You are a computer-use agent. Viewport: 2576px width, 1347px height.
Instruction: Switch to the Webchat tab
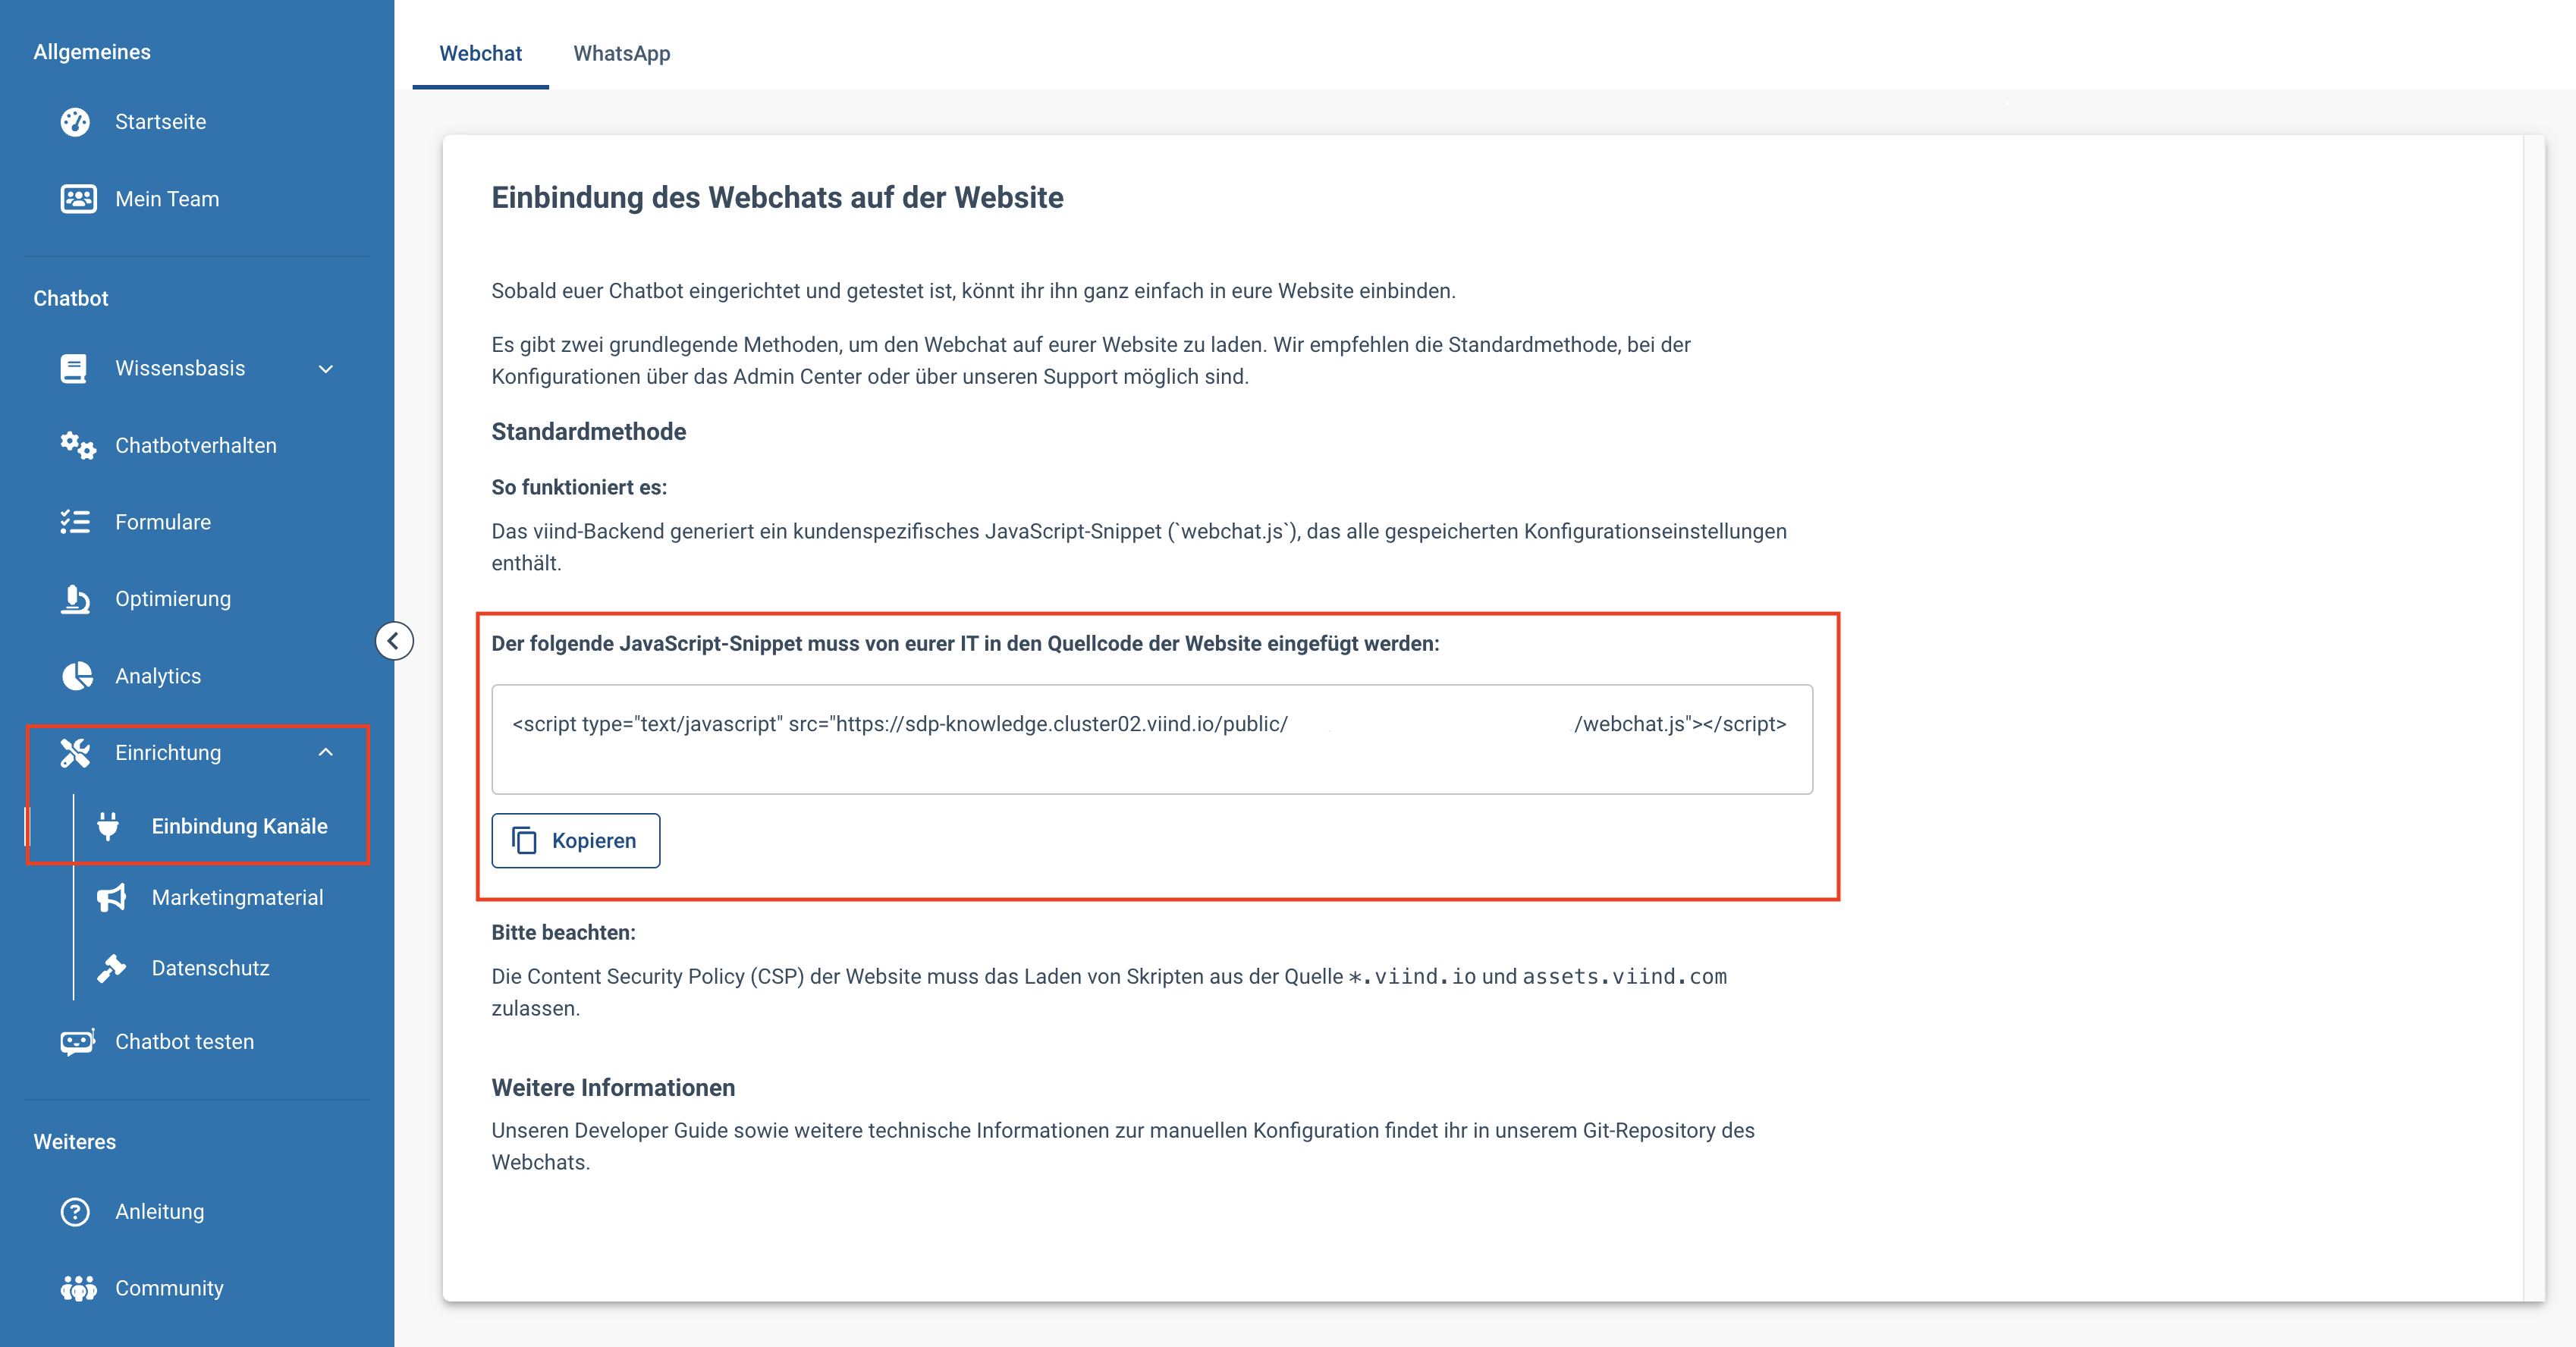[x=481, y=54]
